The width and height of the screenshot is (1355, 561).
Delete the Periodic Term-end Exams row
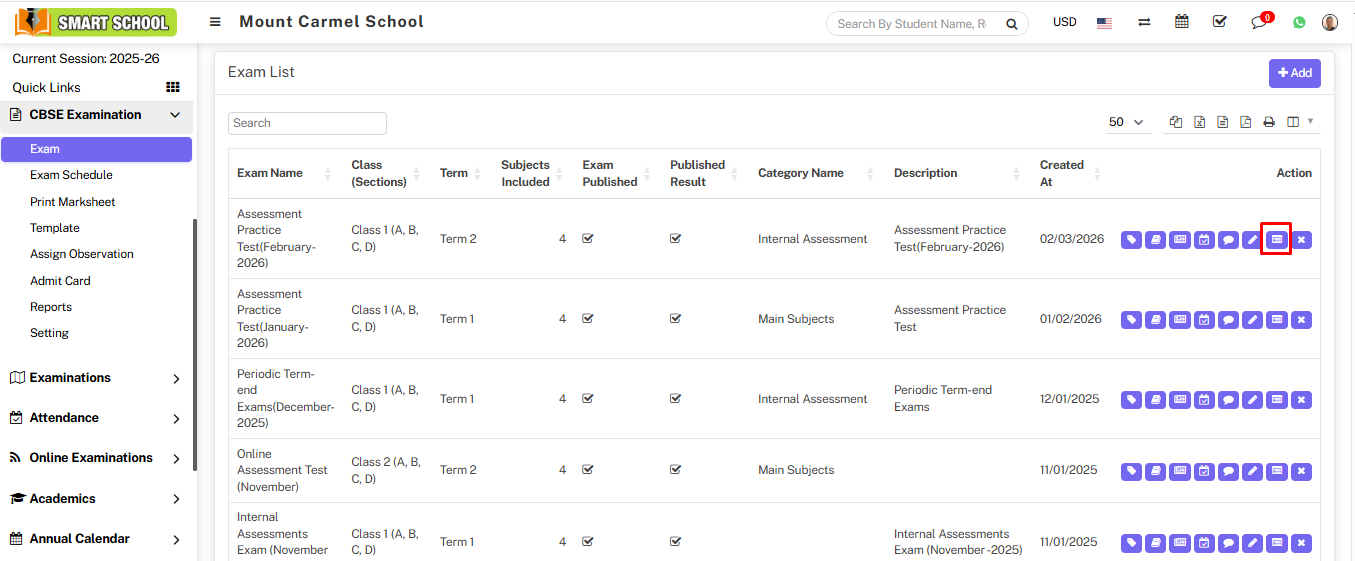tap(1301, 399)
